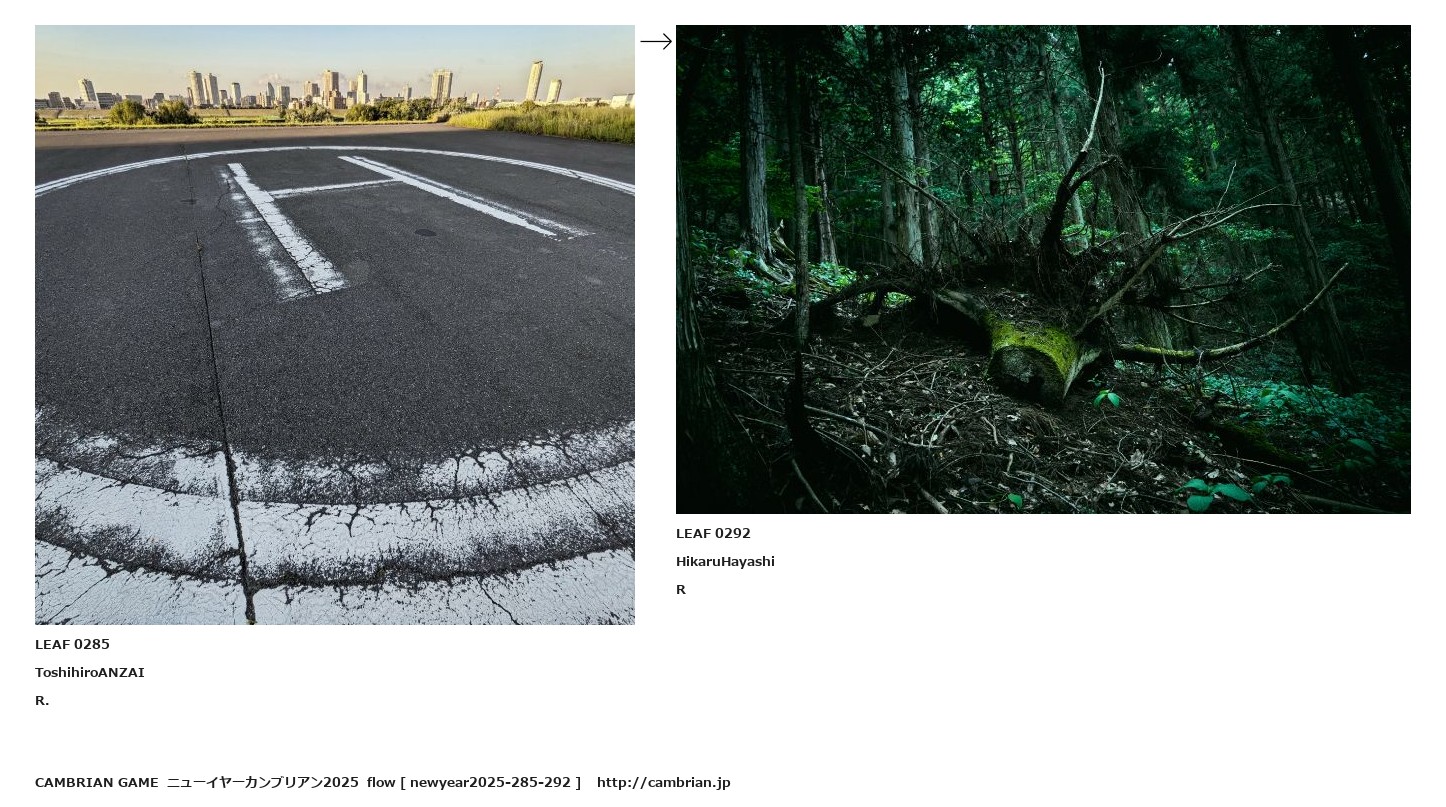Click the ToshihiroANZAI author name
The width and height of the screenshot is (1446, 807).
[90, 672]
